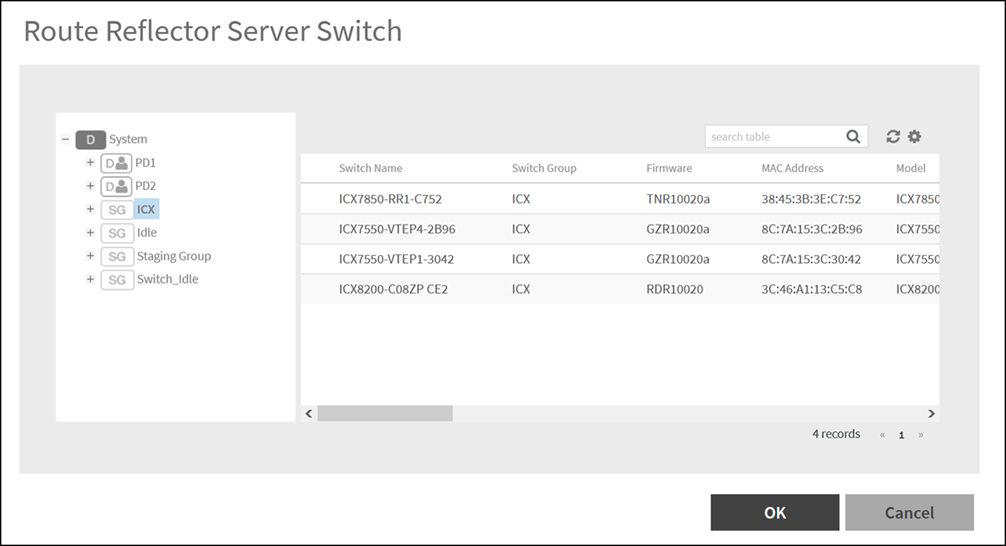Click the SG icon beside Switch_Idle
The width and height of the screenshot is (1006, 546).
click(x=117, y=280)
